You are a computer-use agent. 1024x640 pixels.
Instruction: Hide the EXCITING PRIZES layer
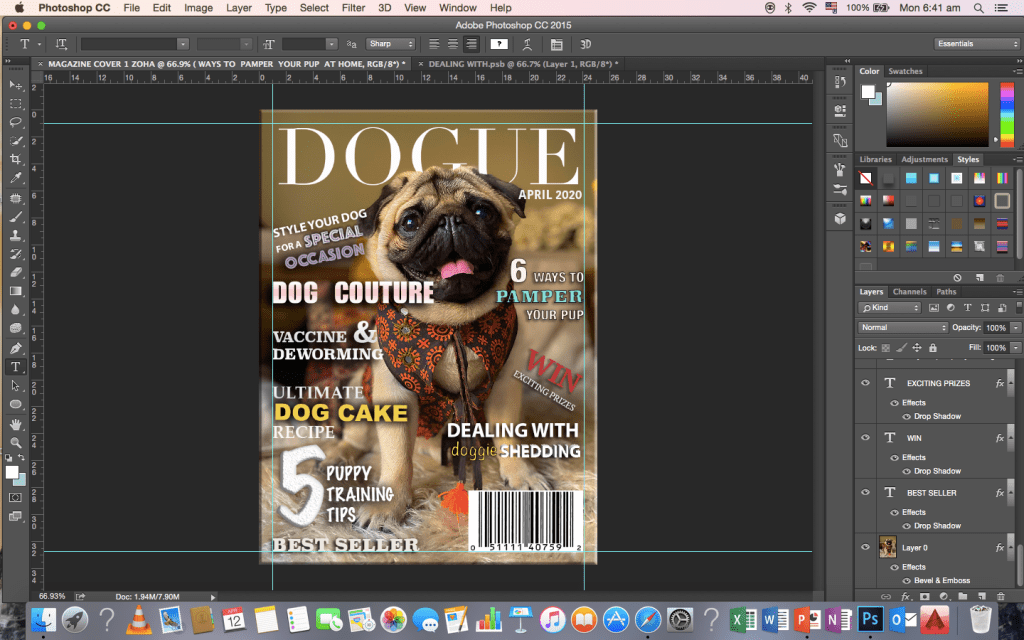point(866,383)
